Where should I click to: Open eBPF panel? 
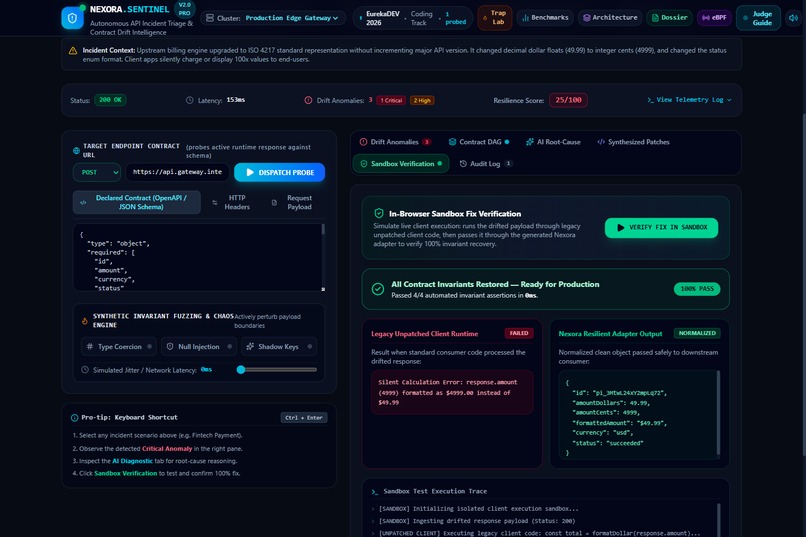click(714, 17)
